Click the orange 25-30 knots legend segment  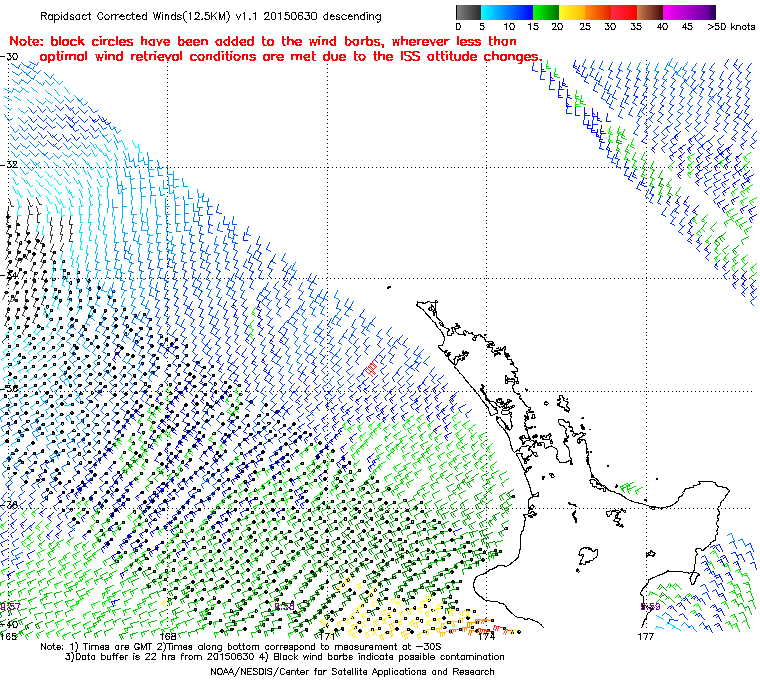(x=598, y=12)
